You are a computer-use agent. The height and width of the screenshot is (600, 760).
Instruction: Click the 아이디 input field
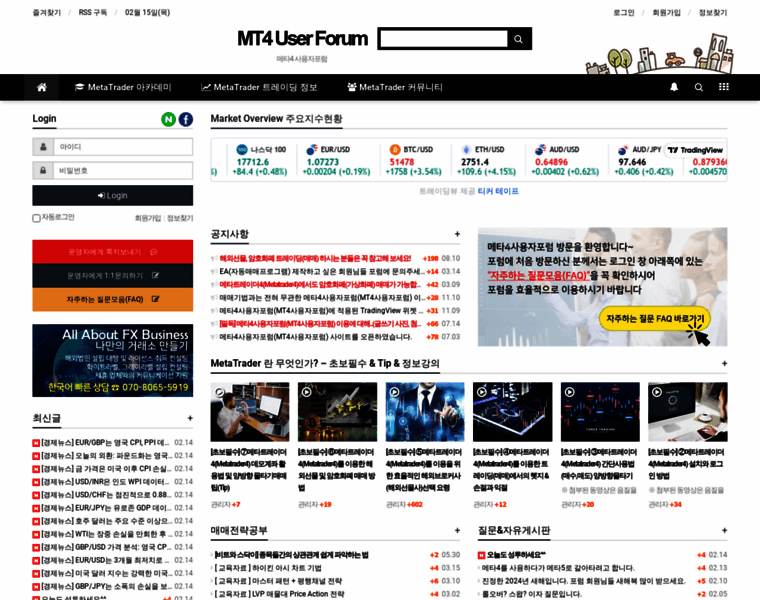pyautogui.click(x=123, y=147)
